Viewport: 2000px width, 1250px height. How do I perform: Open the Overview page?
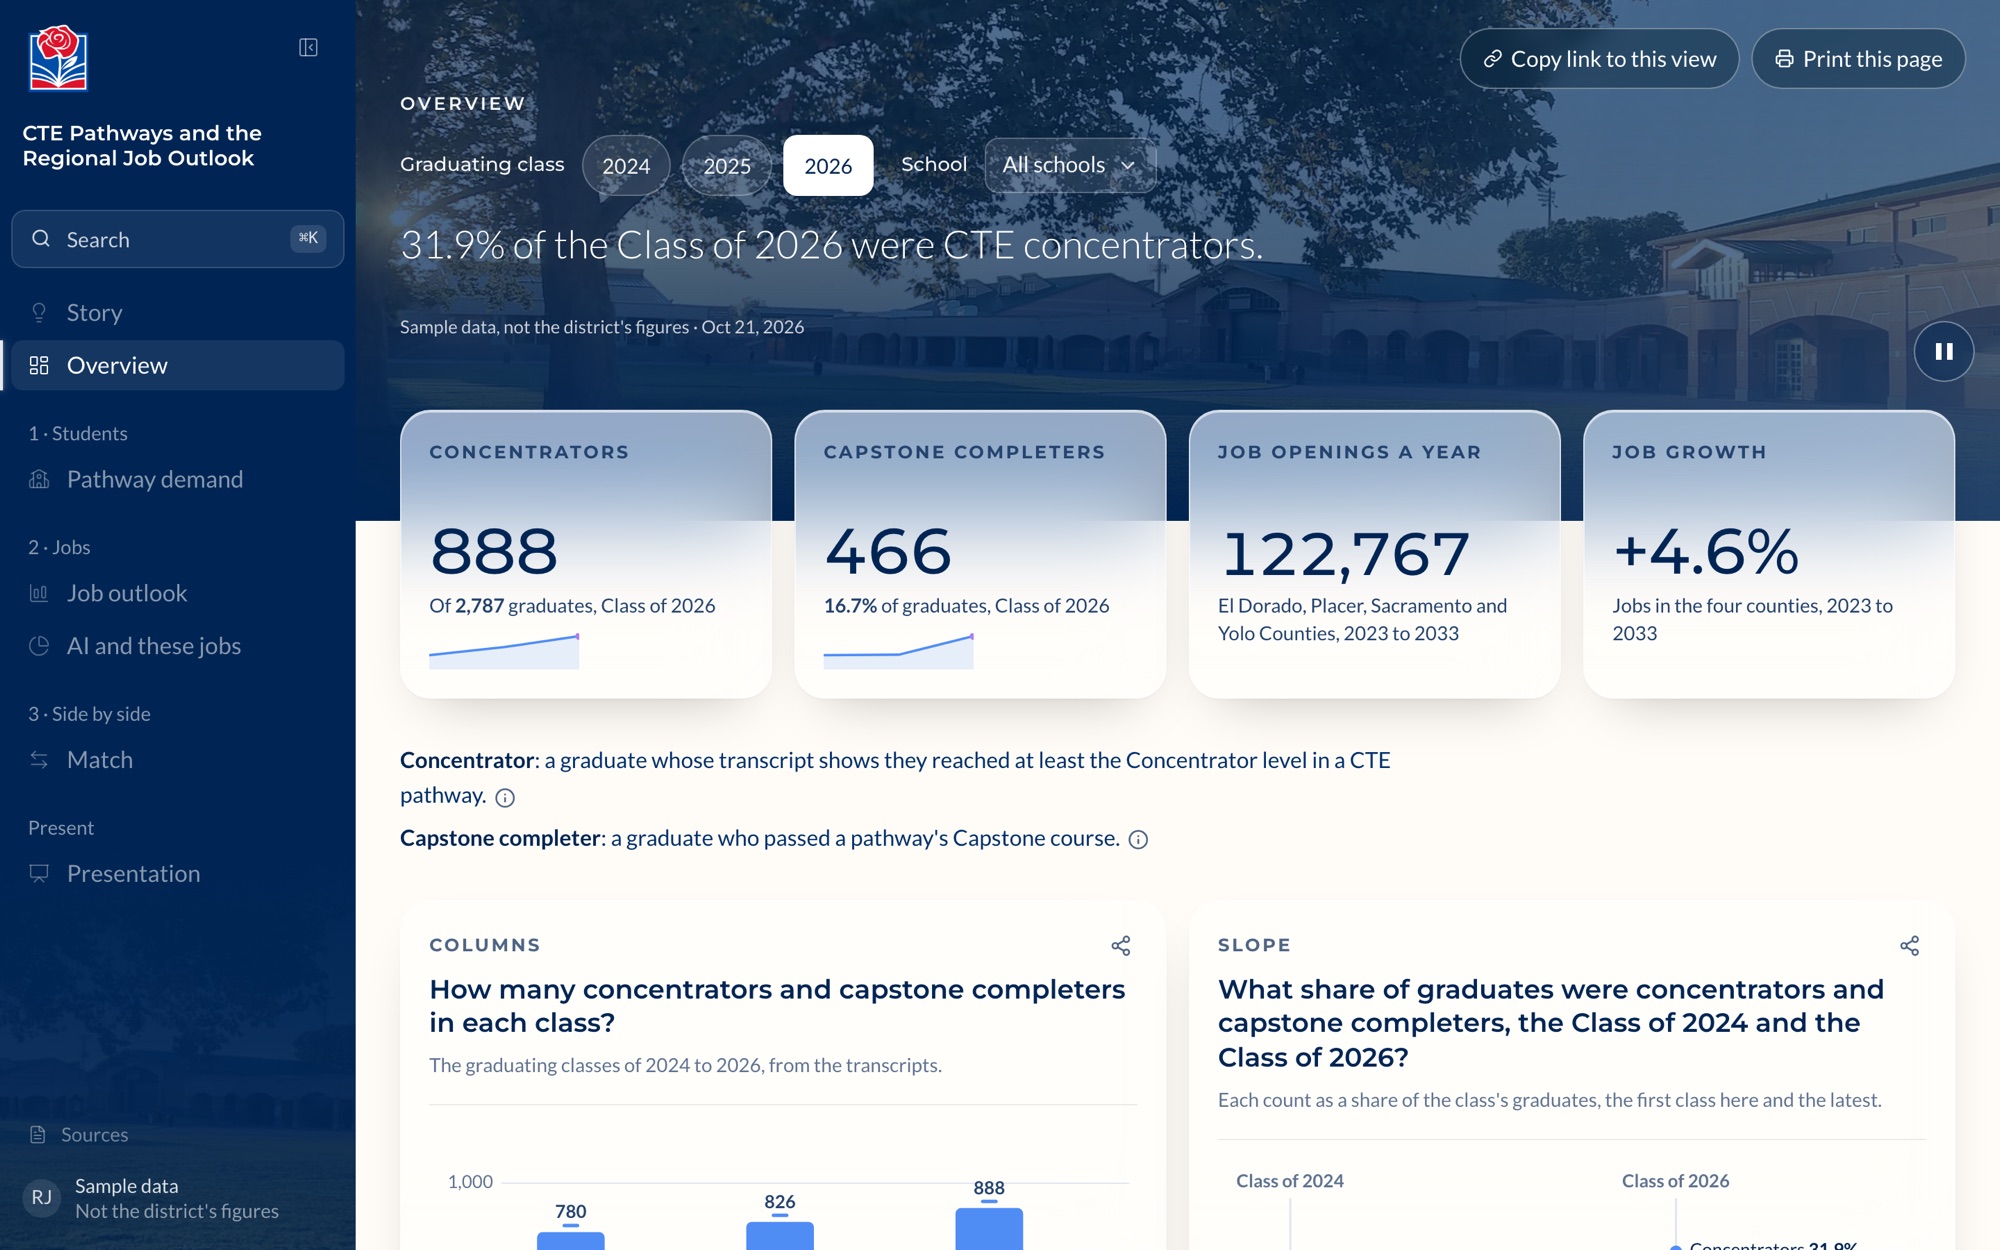(178, 365)
